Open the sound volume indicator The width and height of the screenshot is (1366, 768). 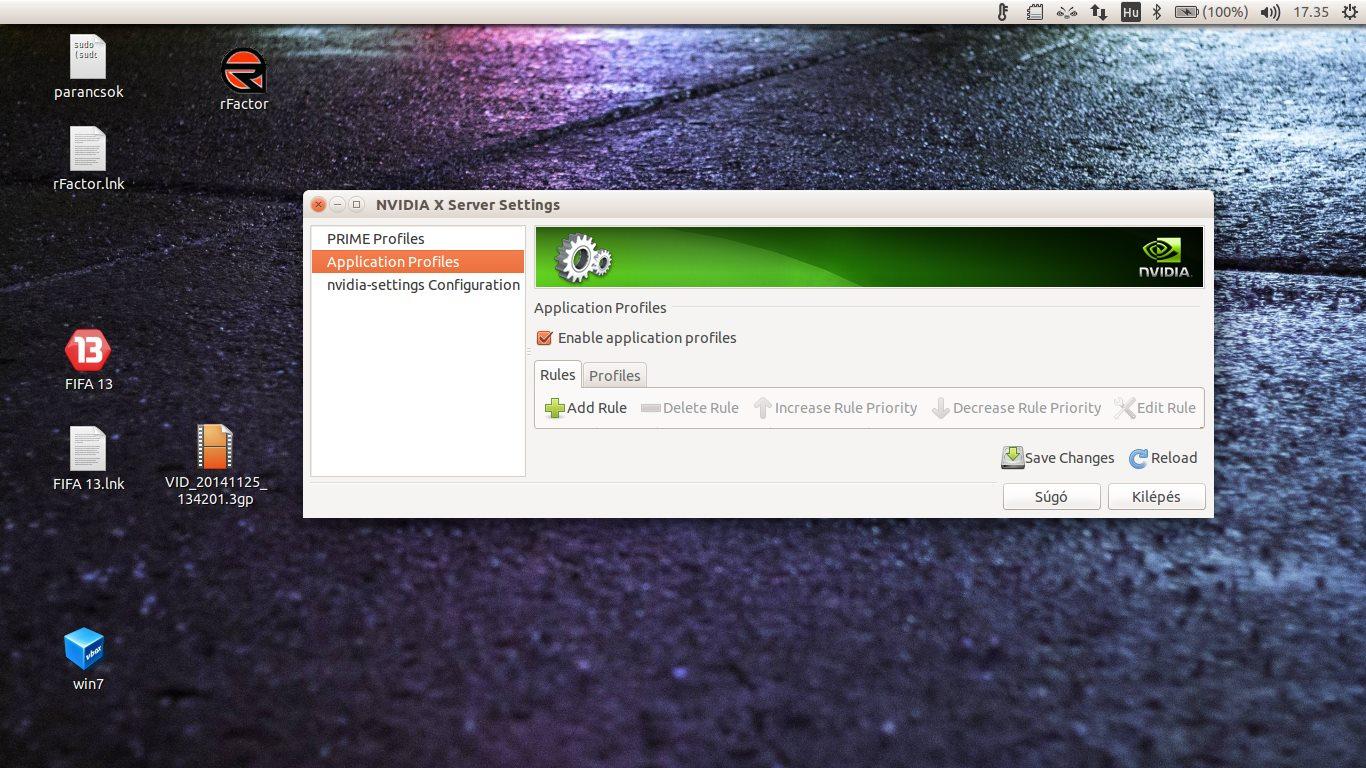(1270, 12)
